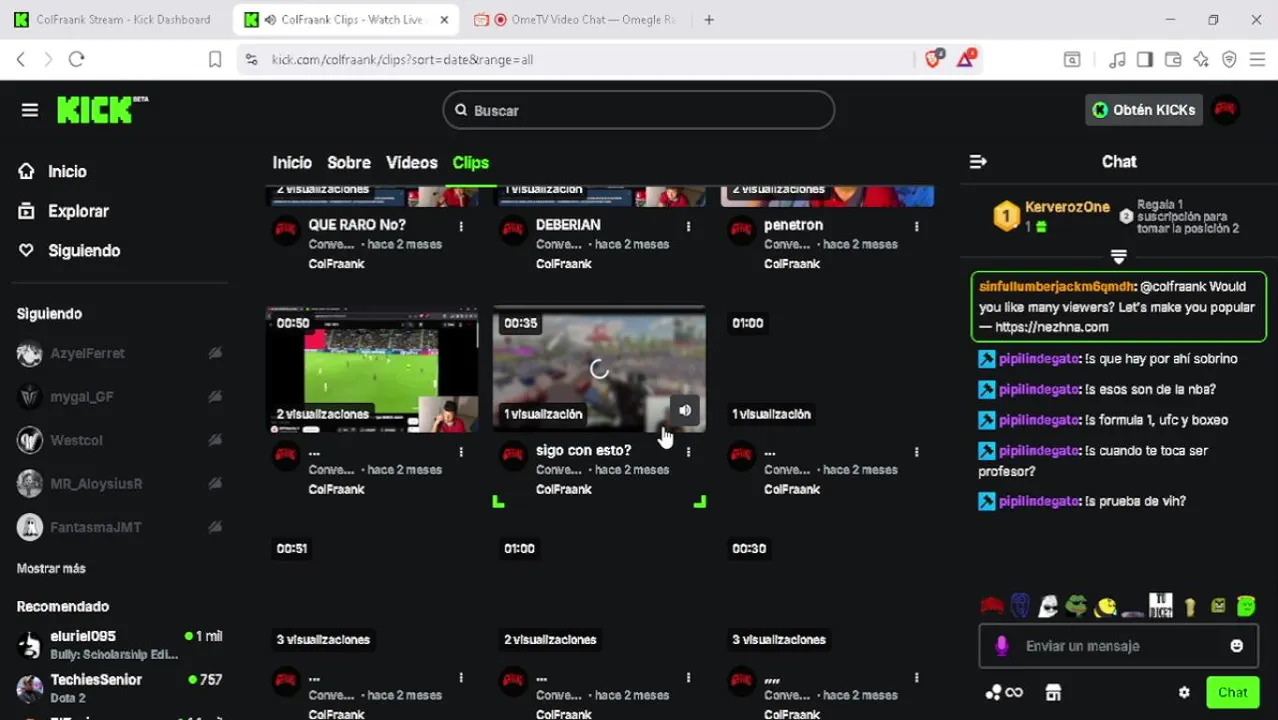Collapse the chat panel with the arrow icon

click(x=978, y=162)
